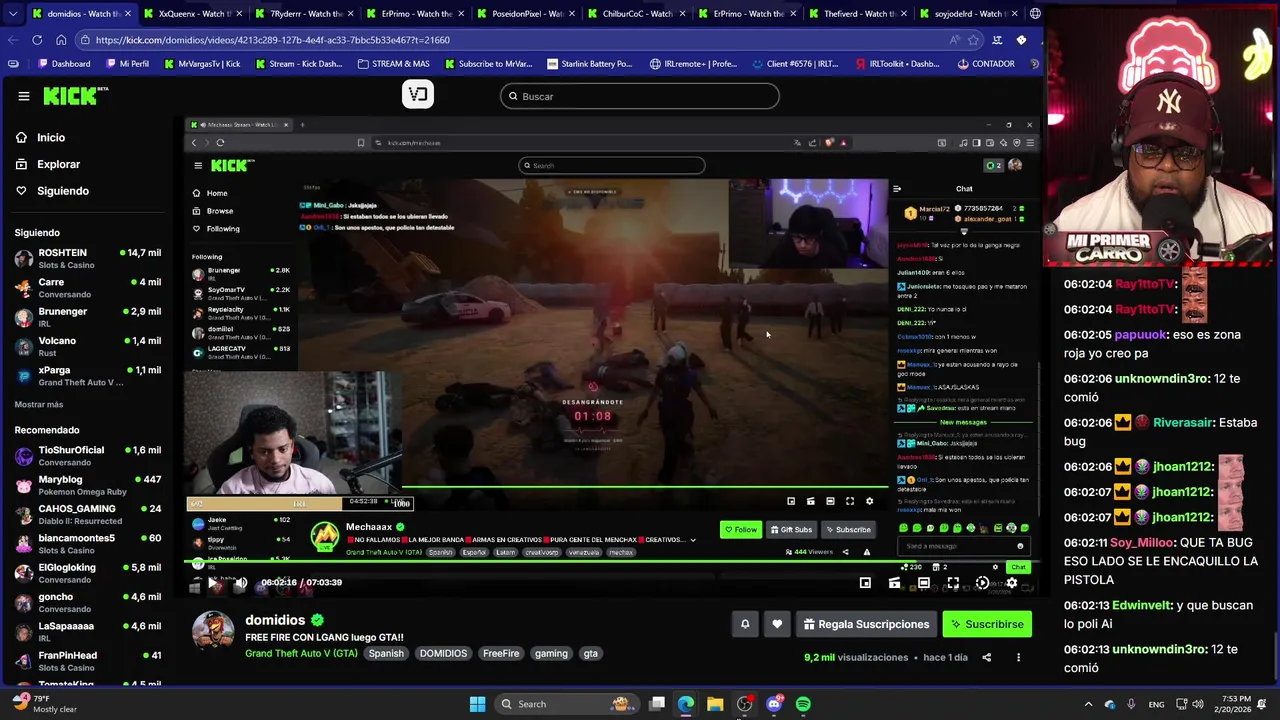The width and height of the screenshot is (1280, 720).
Task: Open the tab search dropdown arrow
Action: tap(12, 14)
